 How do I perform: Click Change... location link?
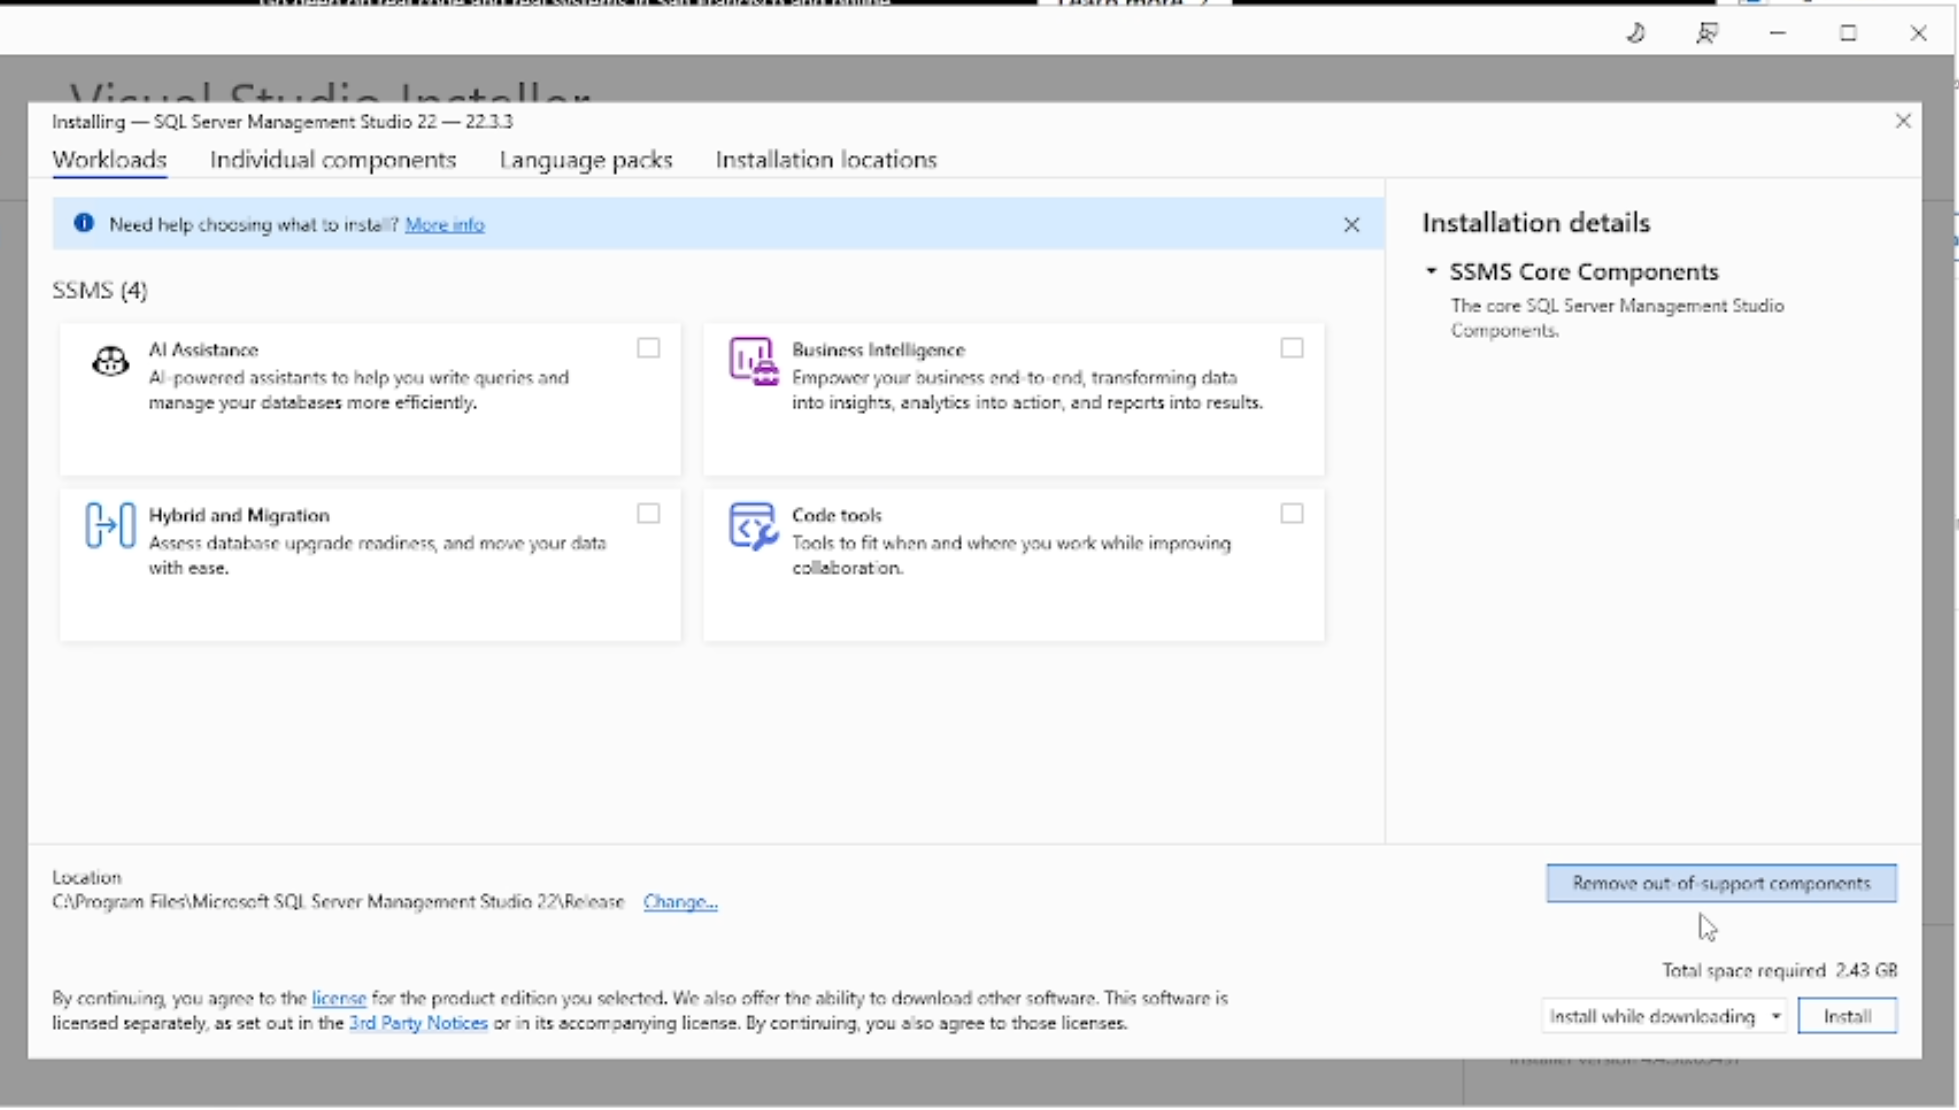680,902
